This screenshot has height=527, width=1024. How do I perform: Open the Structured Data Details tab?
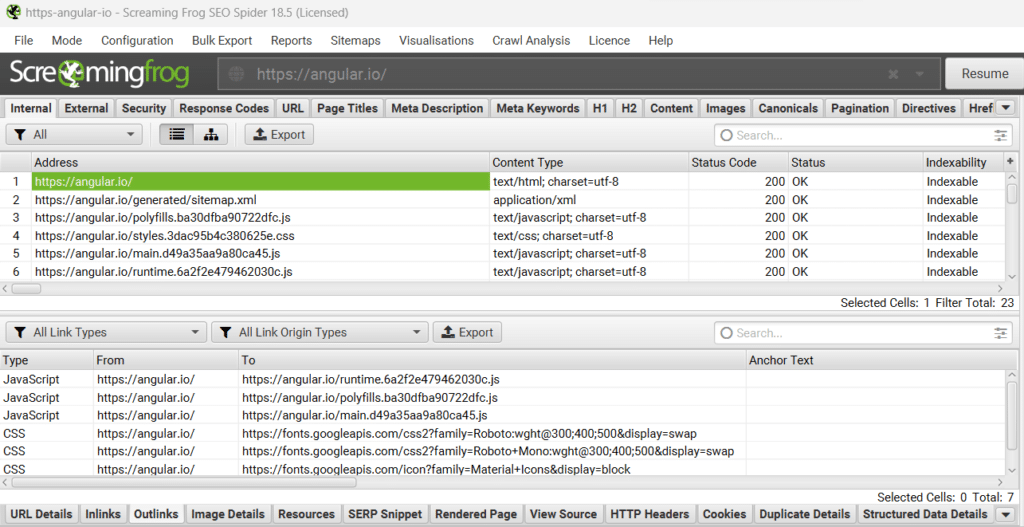point(925,515)
